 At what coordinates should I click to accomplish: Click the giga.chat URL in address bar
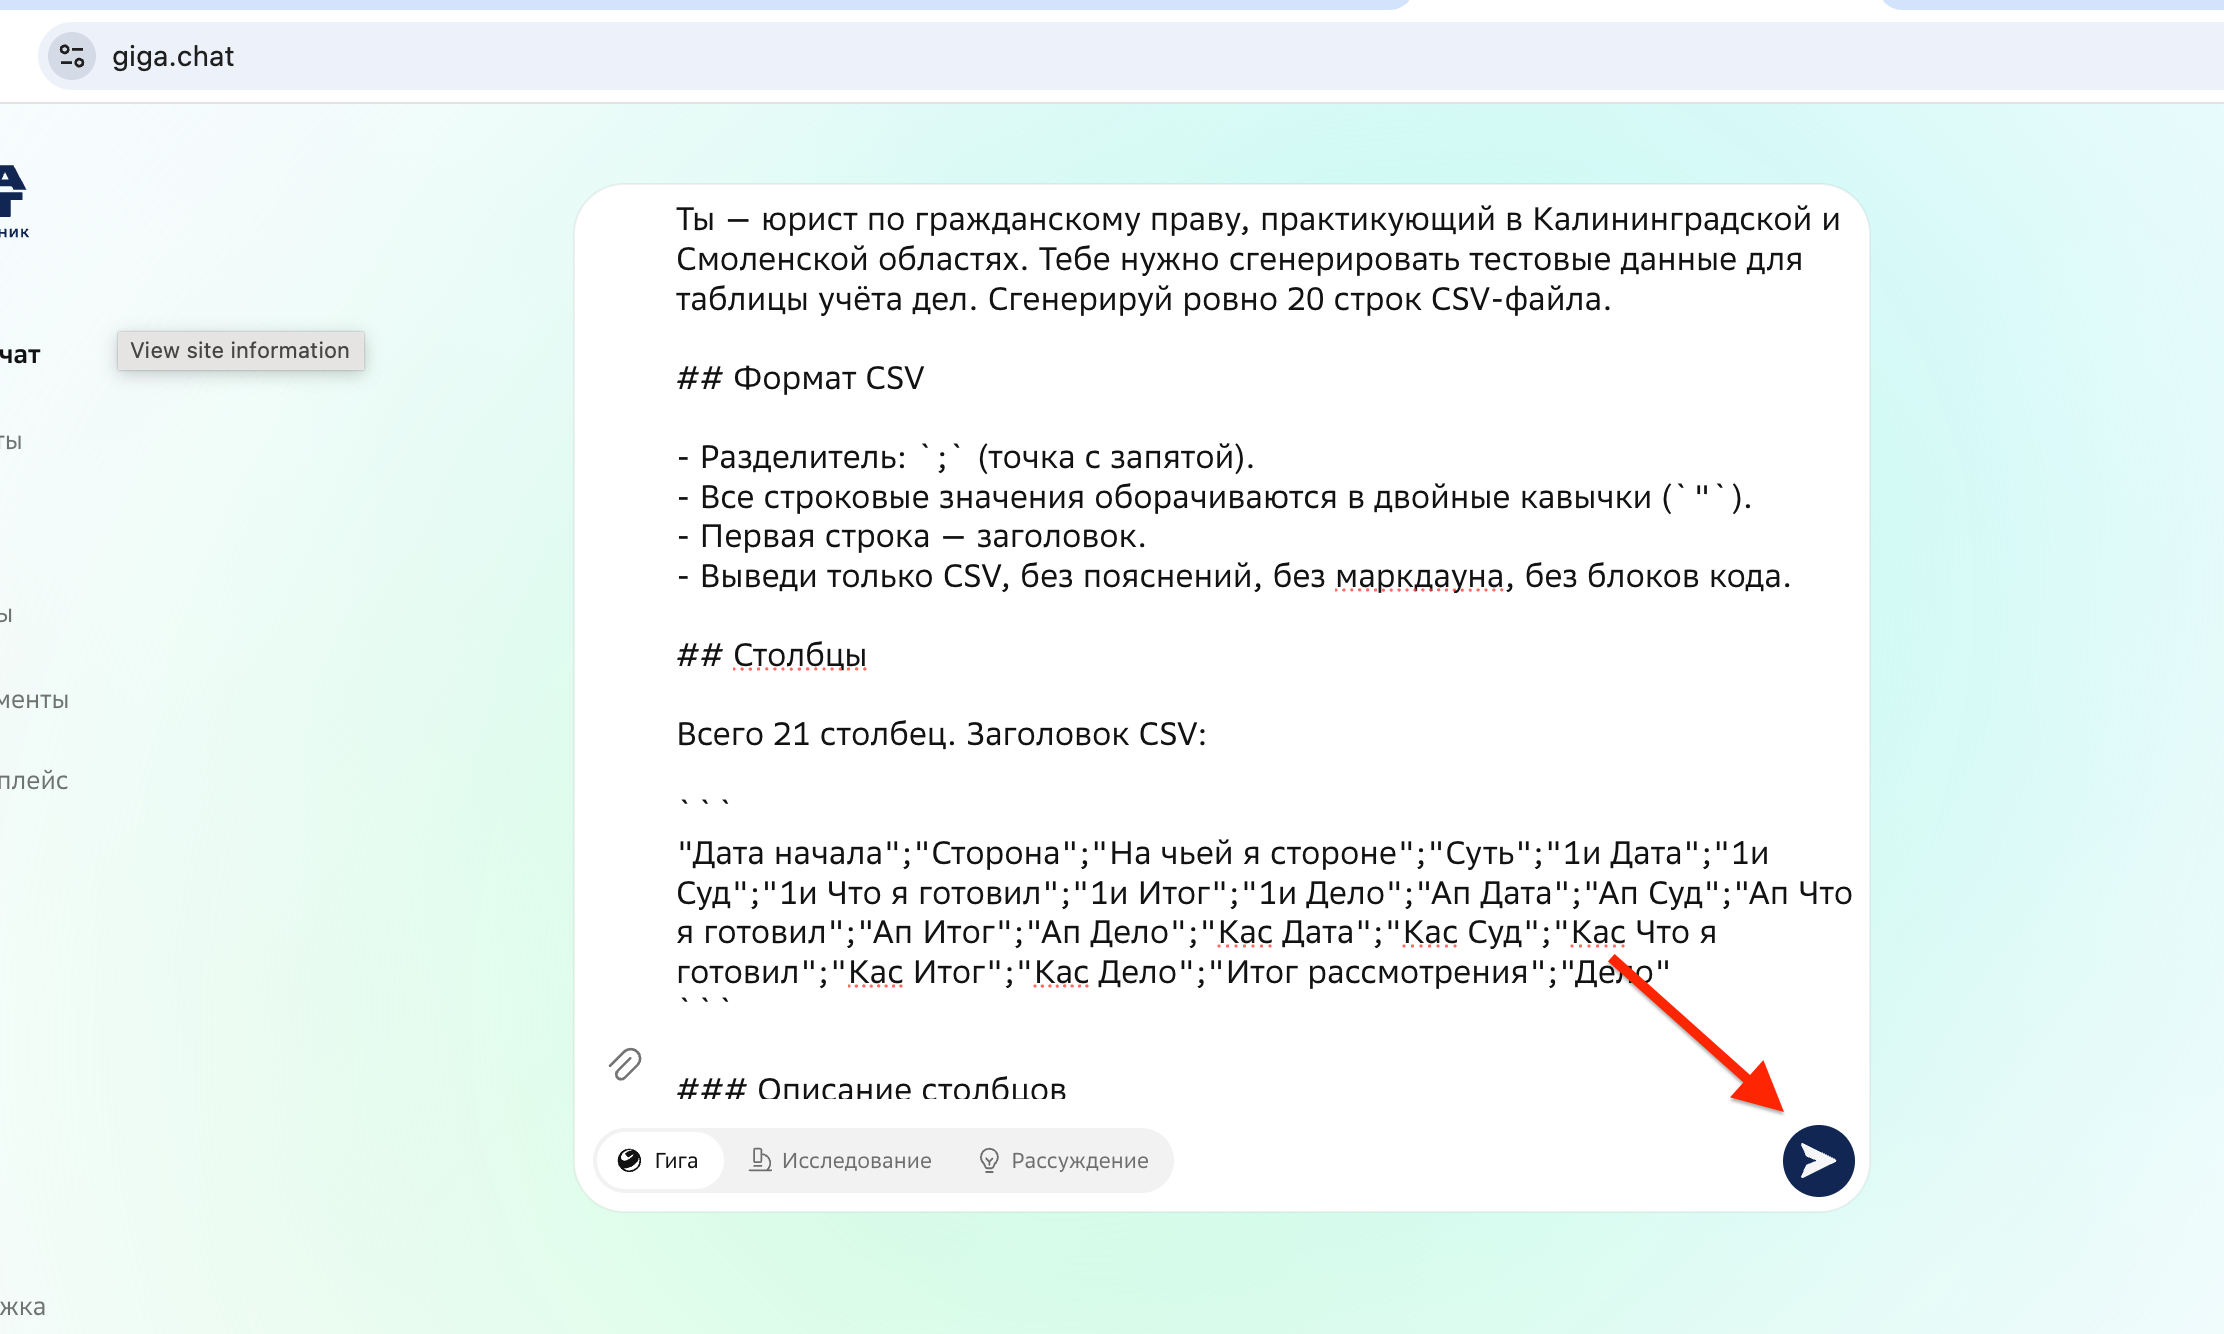[x=173, y=56]
